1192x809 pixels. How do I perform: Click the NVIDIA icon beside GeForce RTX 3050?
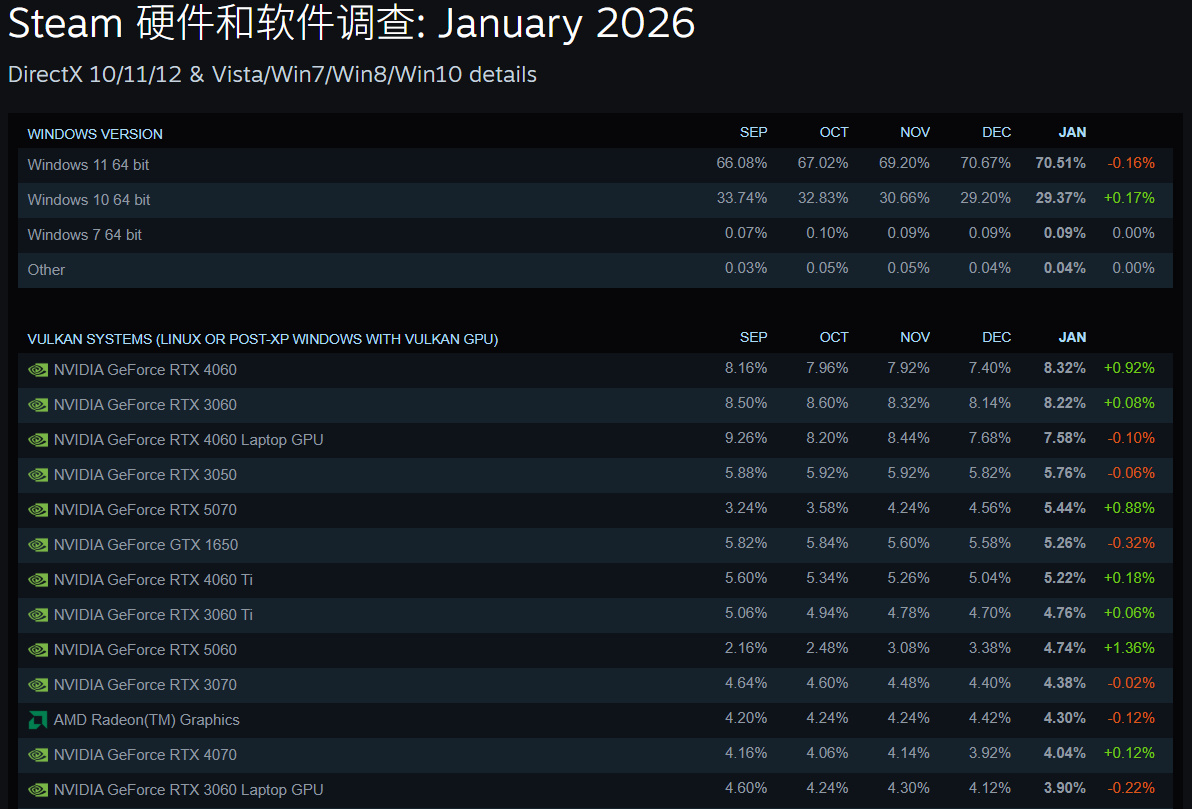[x=38, y=475]
